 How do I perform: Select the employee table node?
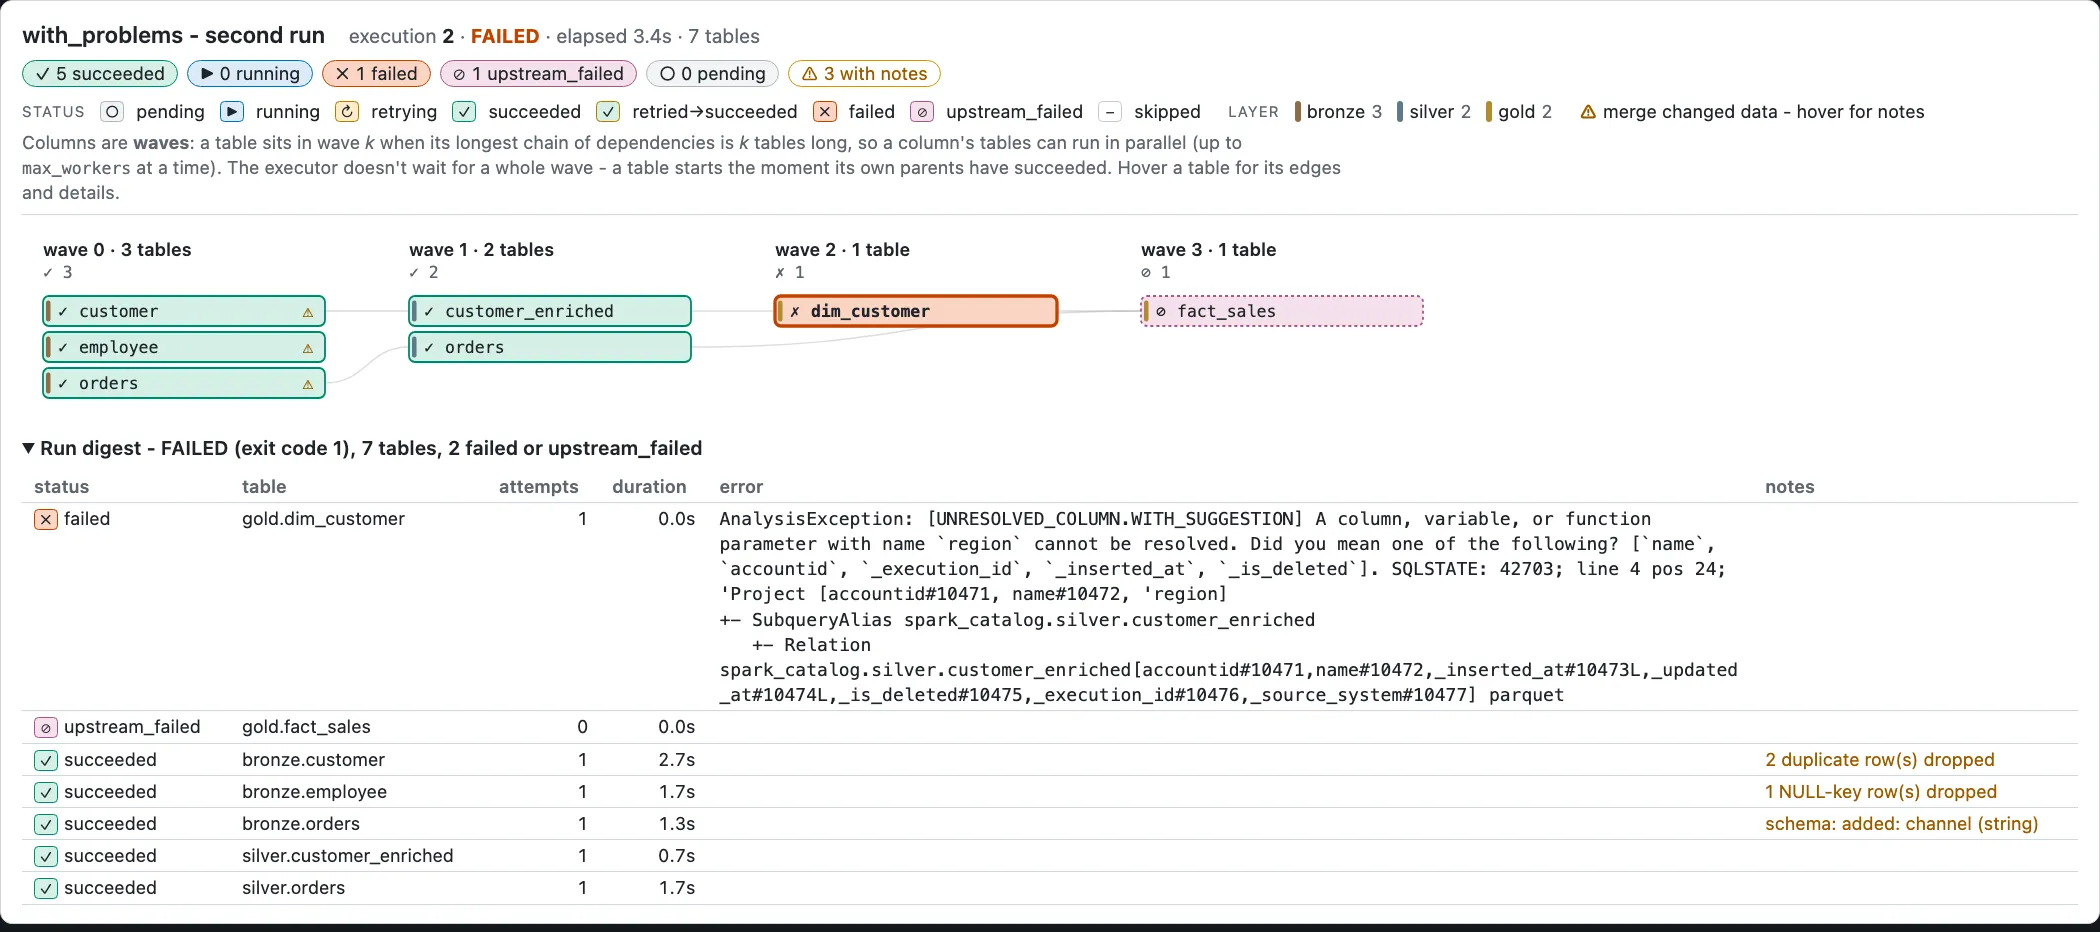184,347
